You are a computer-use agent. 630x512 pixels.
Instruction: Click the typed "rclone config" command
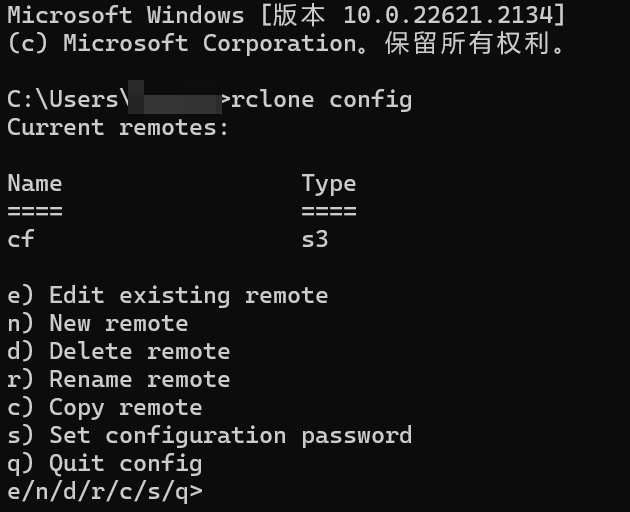click(x=321, y=99)
